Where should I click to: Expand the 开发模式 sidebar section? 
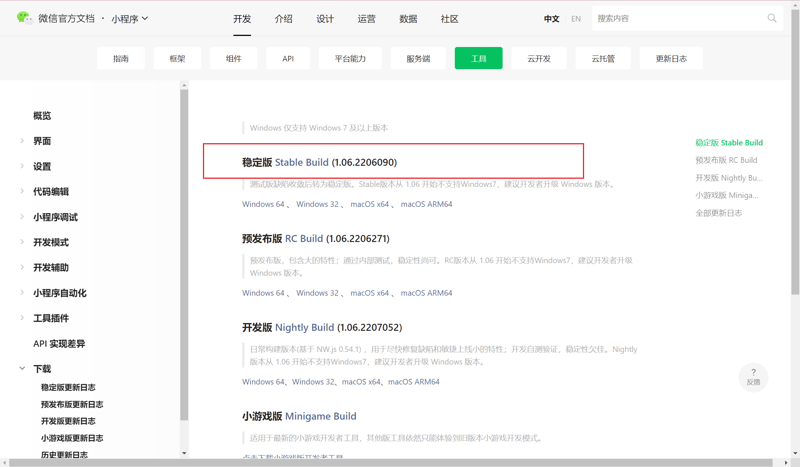tap(22, 242)
